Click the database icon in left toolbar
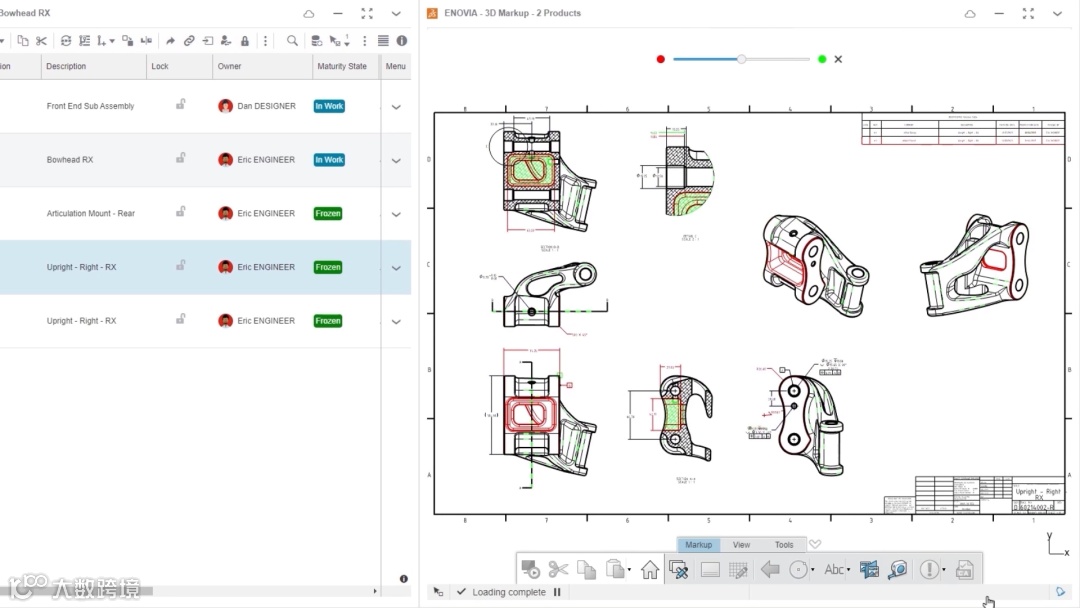The width and height of the screenshot is (1080, 608). [316, 41]
